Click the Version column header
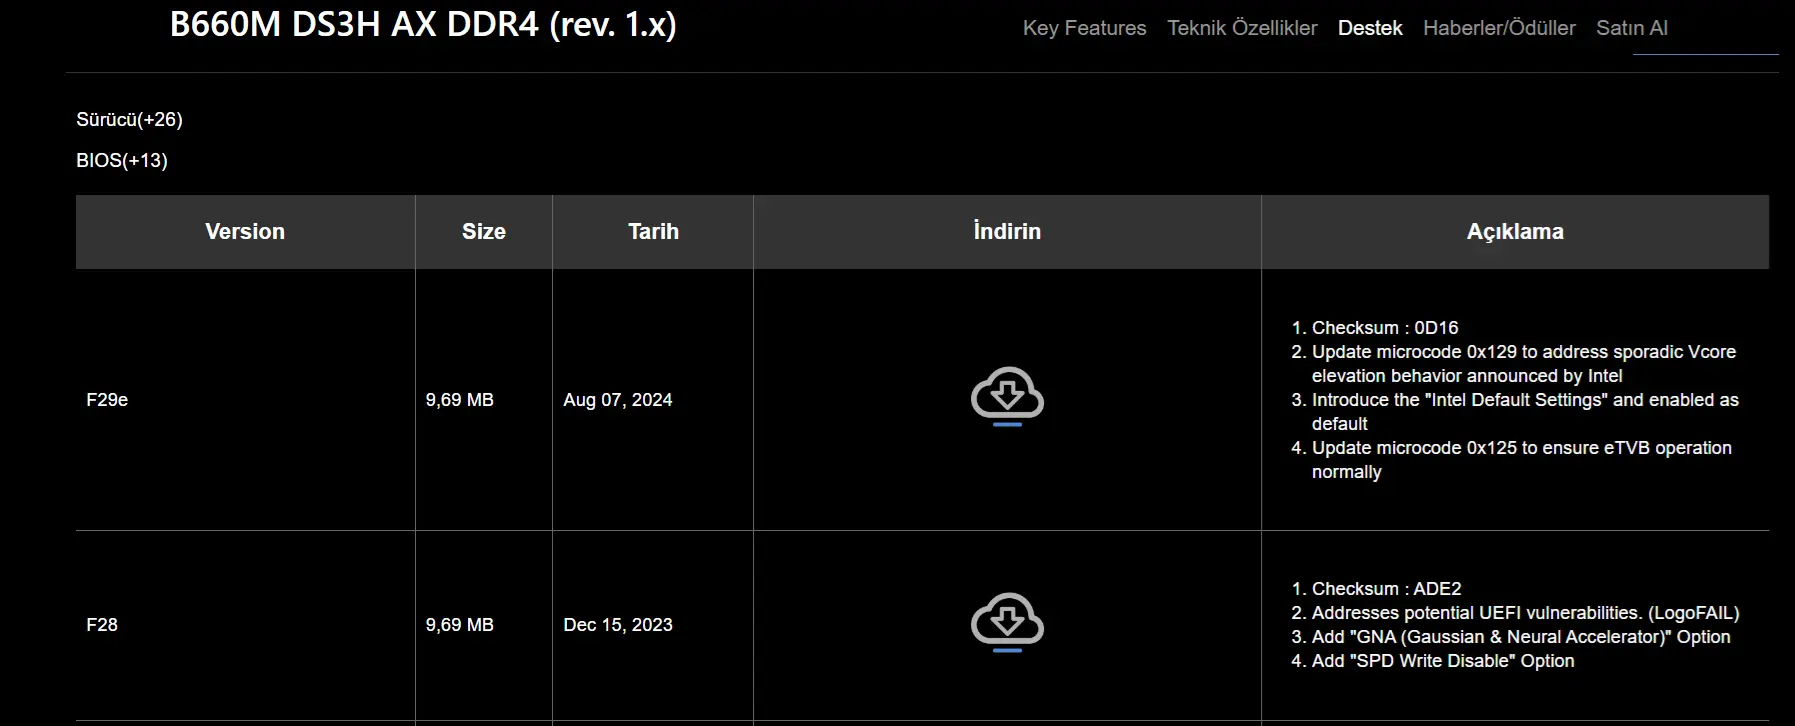This screenshot has height=726, width=1795. tap(245, 231)
